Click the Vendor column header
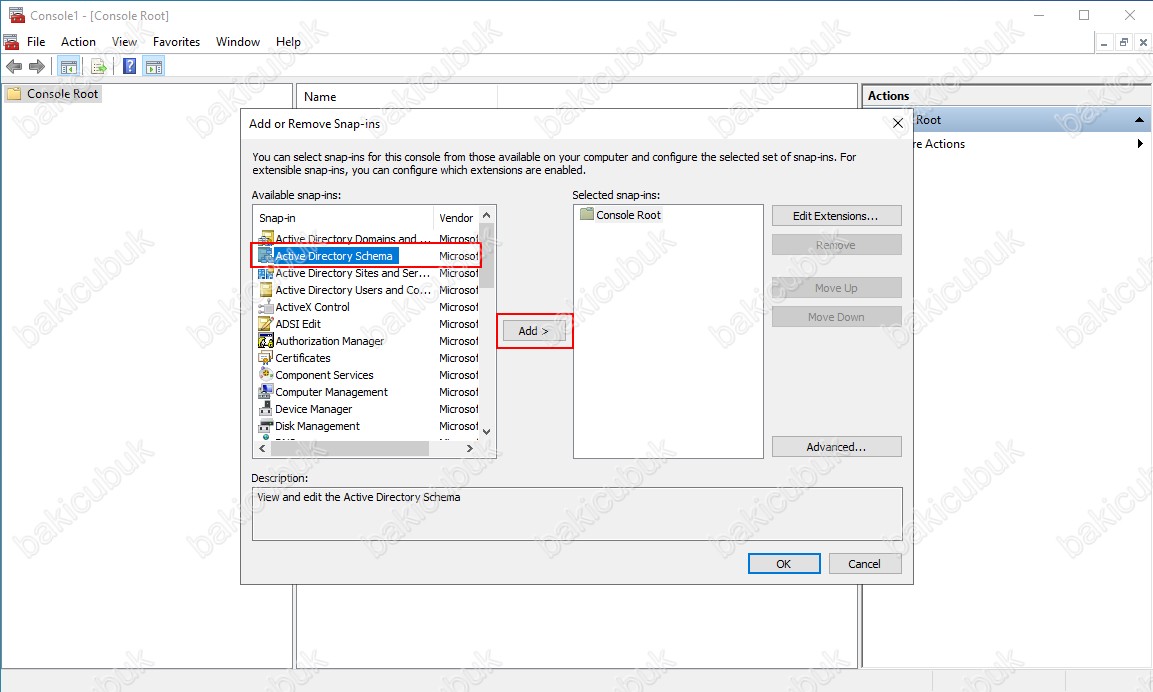This screenshot has width=1153, height=692. pos(456,218)
